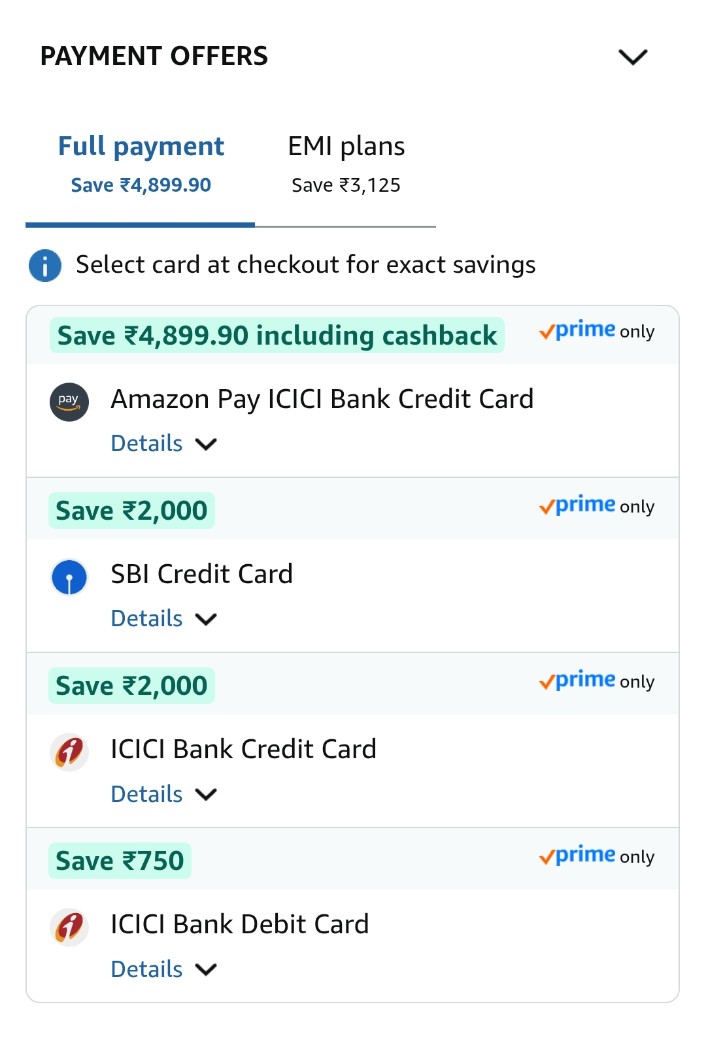Click the PAYMENT OFFERS heading
This screenshot has height=1046, width=706.
tap(154, 56)
